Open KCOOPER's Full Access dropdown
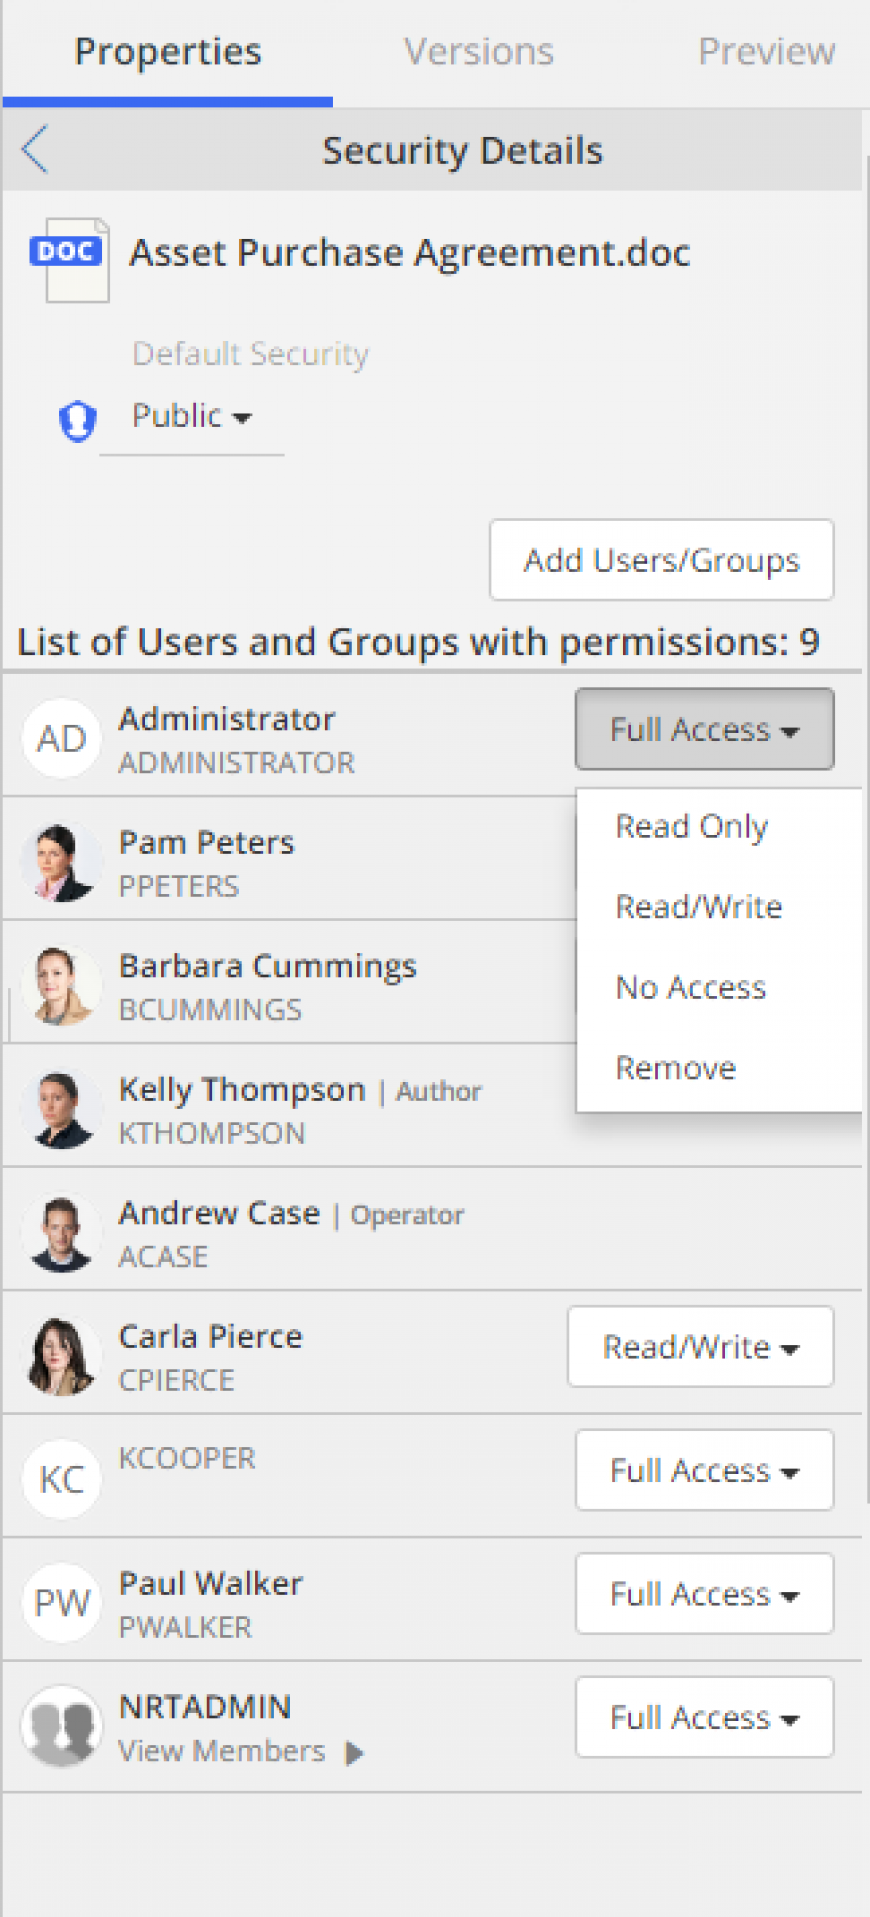870x1917 pixels. pos(705,1470)
